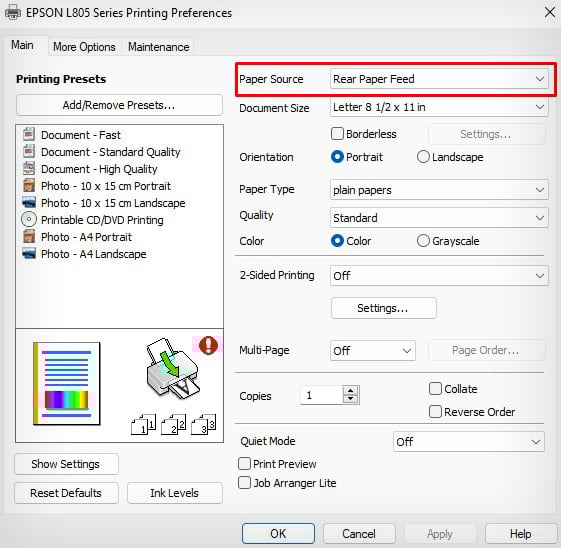Increase copies with up arrow

tap(350, 391)
